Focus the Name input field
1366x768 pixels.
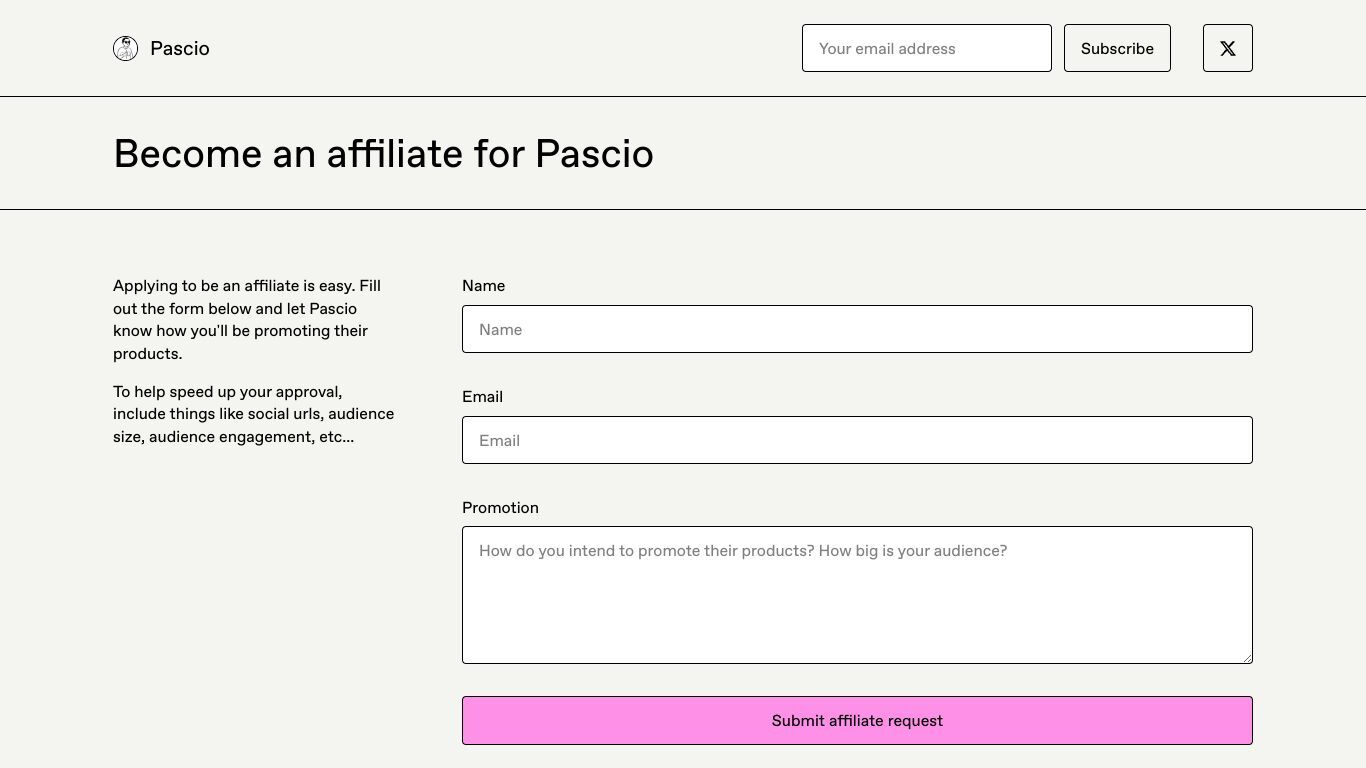tap(857, 329)
